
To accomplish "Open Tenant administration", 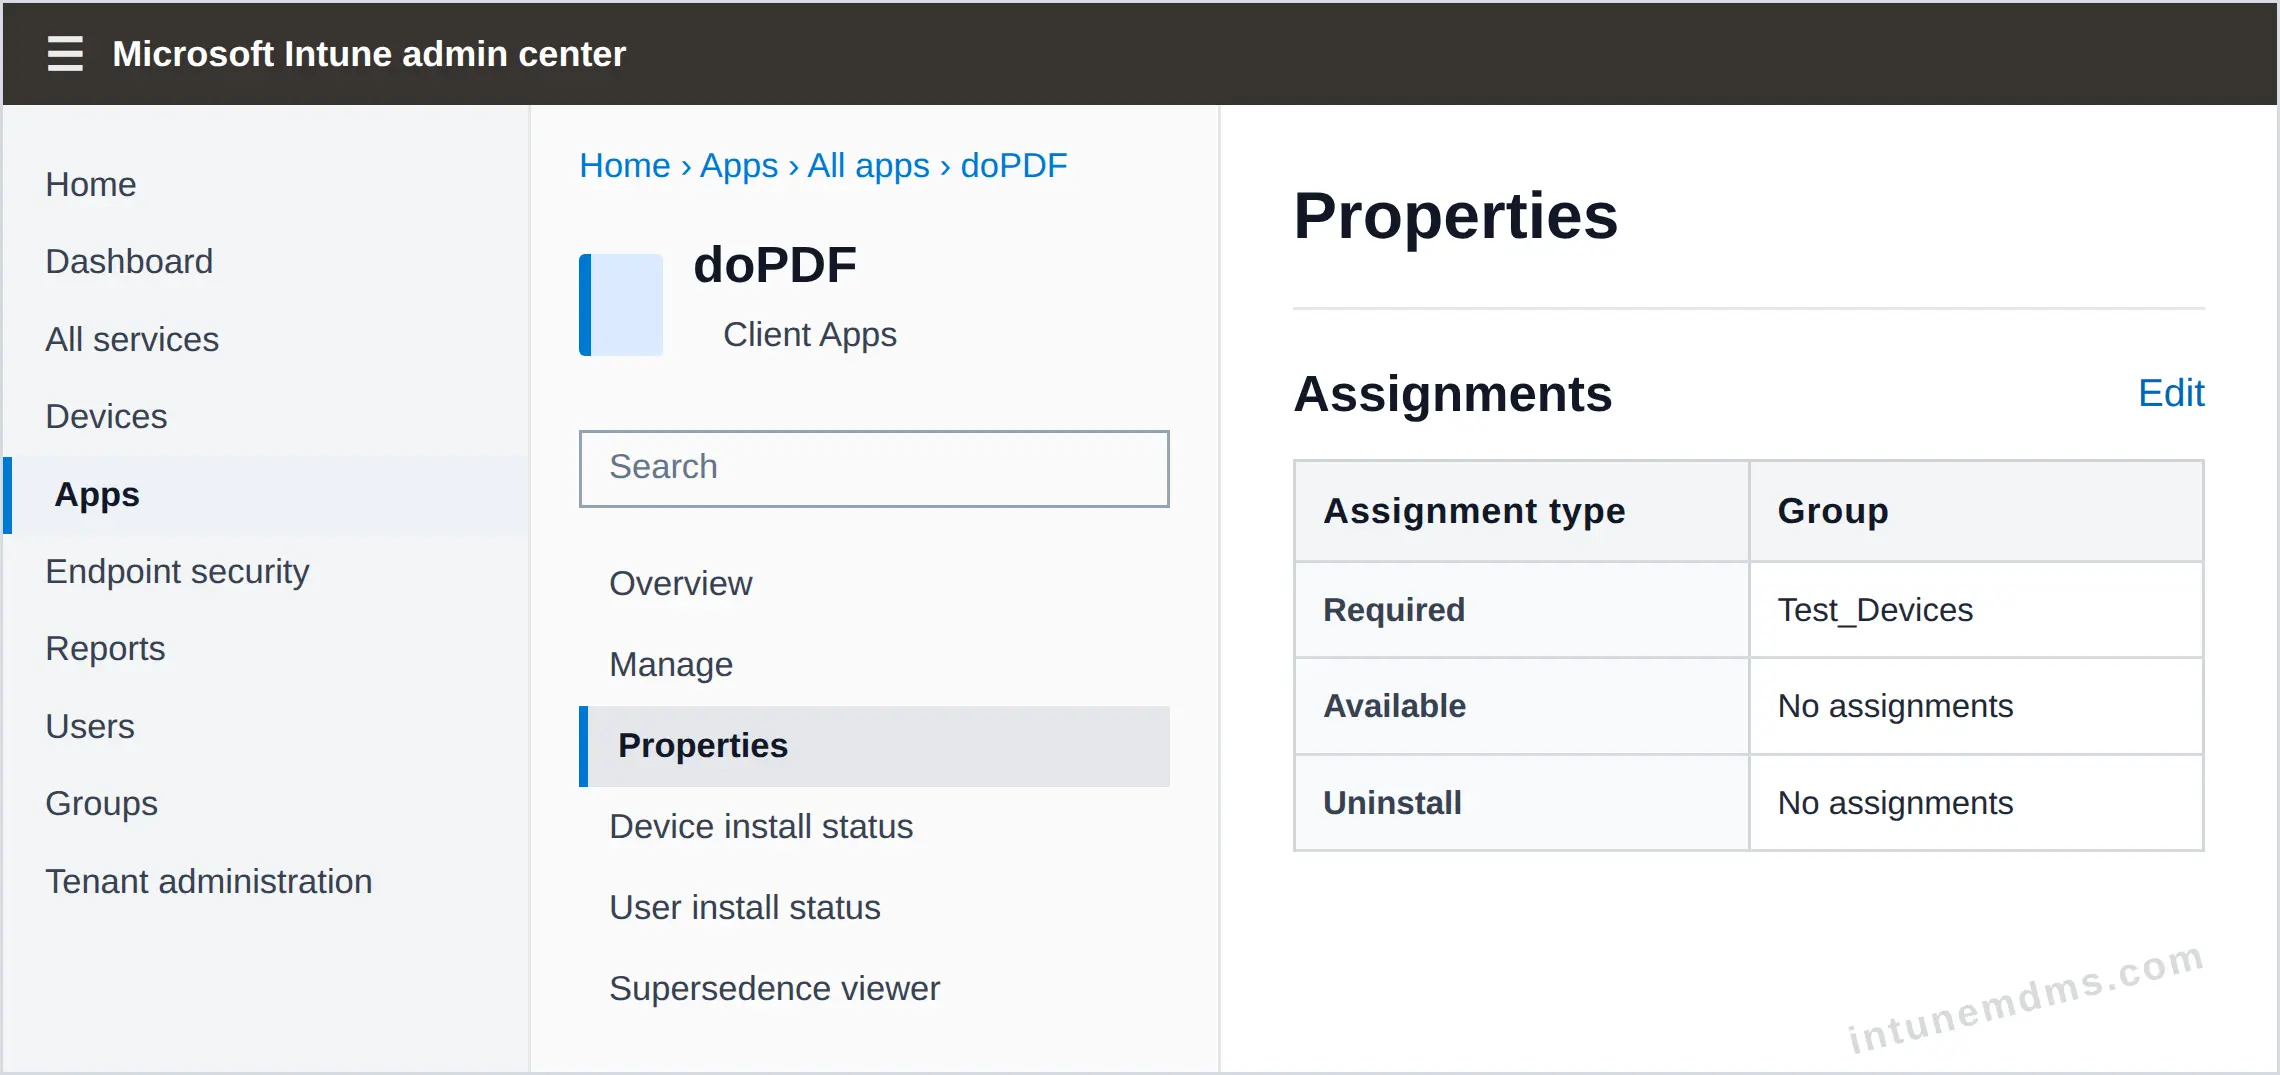I will (209, 882).
